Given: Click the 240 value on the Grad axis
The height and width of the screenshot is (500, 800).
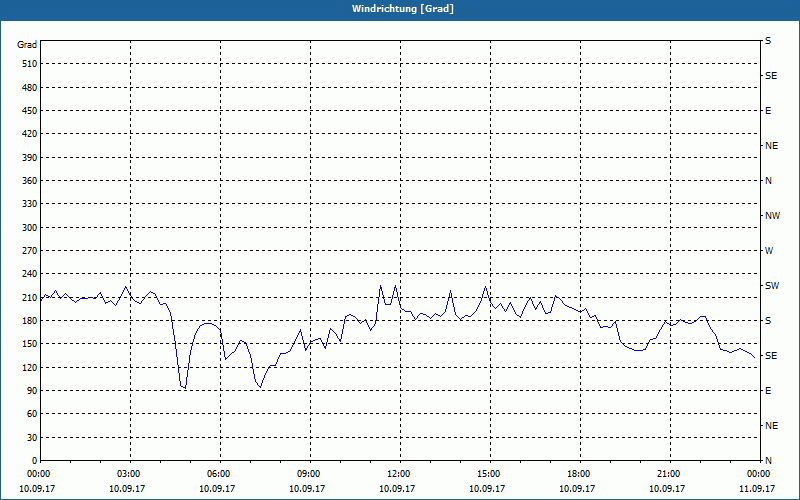Looking at the screenshot, I should tap(30, 274).
